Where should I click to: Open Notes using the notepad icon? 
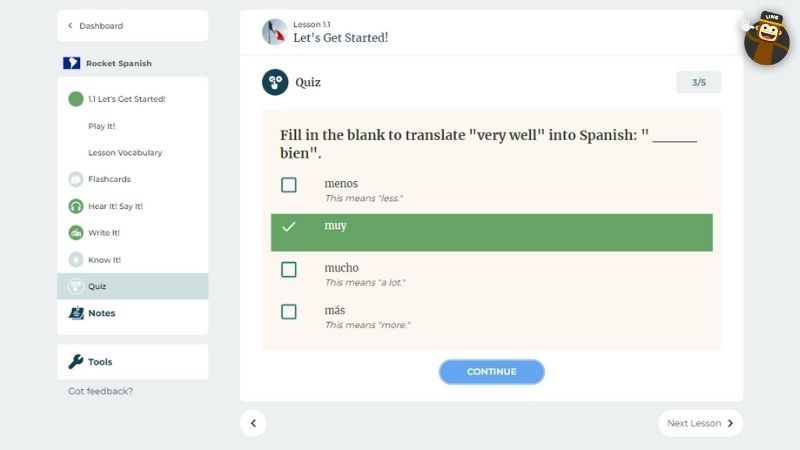coord(76,313)
